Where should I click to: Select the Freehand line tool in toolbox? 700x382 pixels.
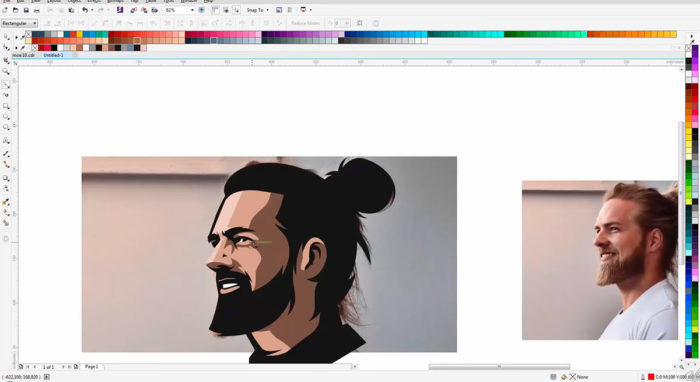tap(6, 84)
